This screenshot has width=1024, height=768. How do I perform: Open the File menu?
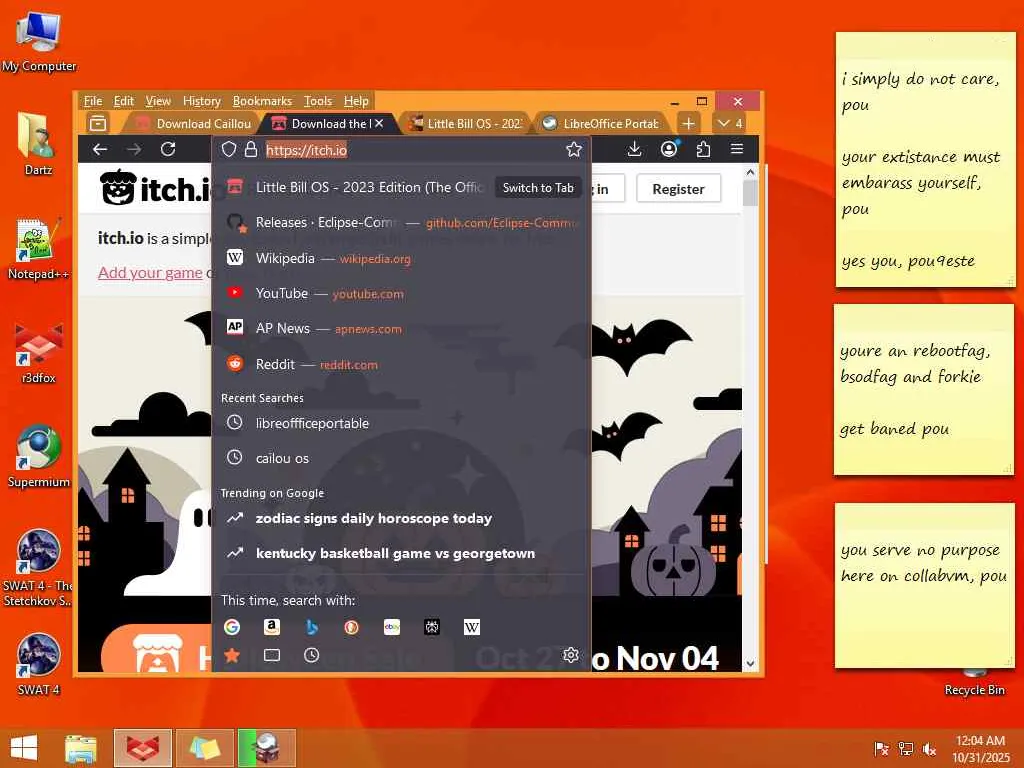click(93, 101)
